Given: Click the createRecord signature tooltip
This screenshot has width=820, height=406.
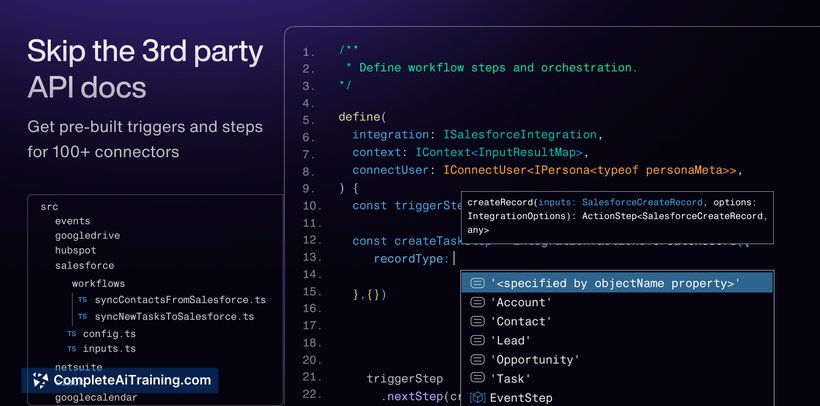Looking at the screenshot, I should tap(617, 217).
